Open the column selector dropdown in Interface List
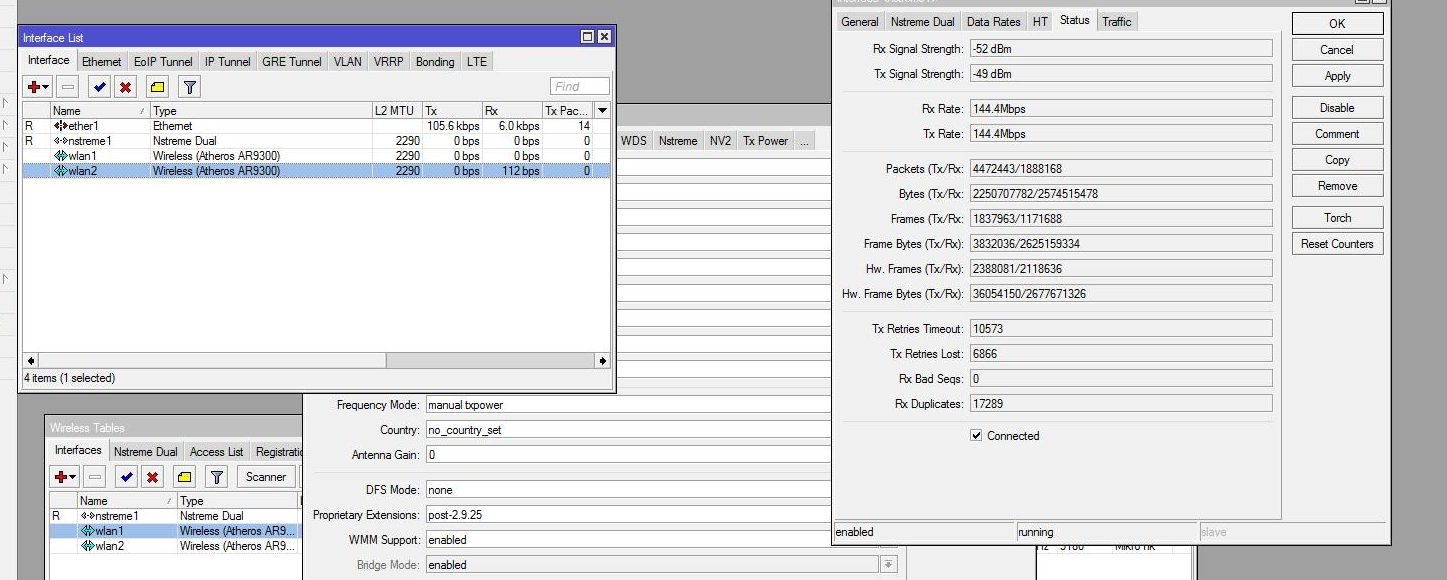The width and height of the screenshot is (1447, 580). (x=602, y=111)
